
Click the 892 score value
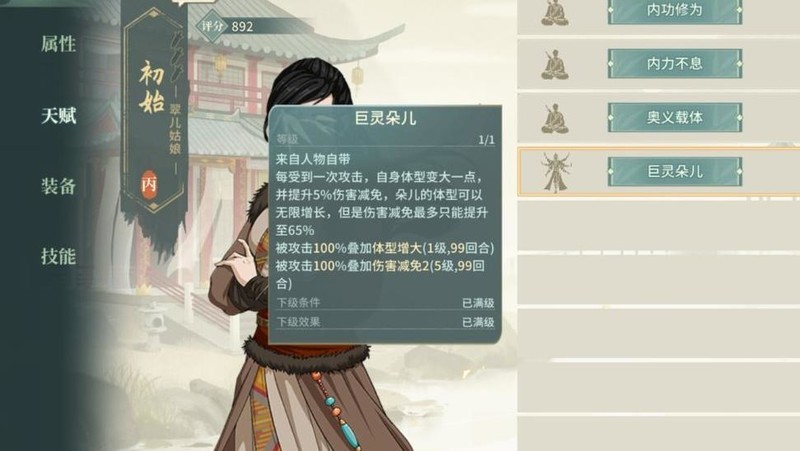[242, 27]
